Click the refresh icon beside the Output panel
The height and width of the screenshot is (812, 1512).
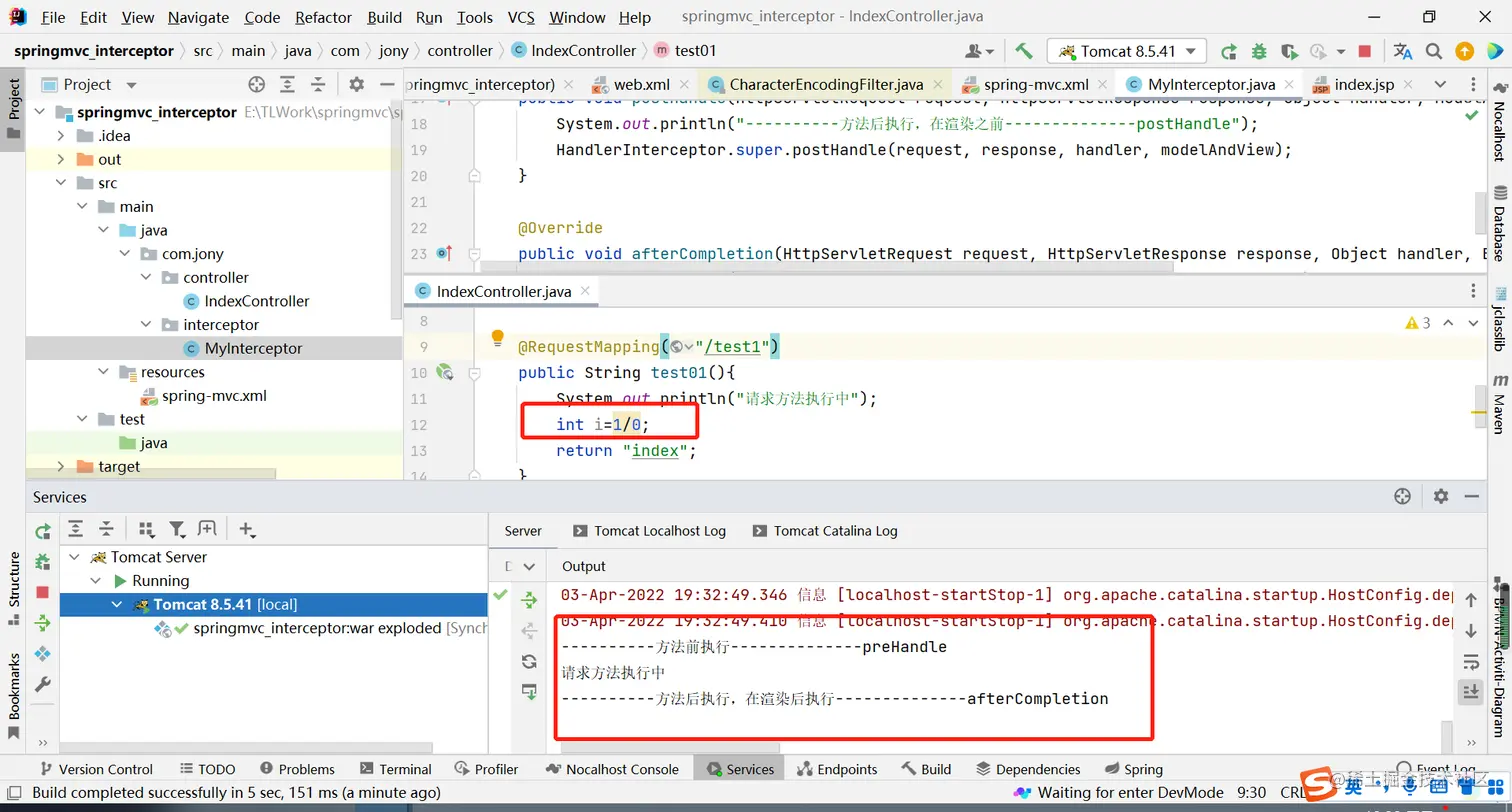(529, 661)
